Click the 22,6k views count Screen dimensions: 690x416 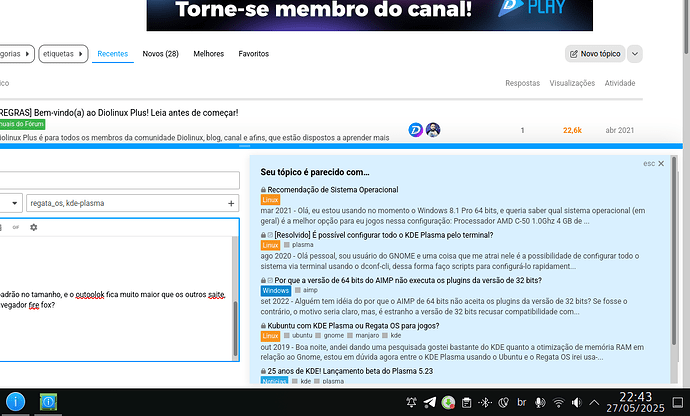[572, 130]
